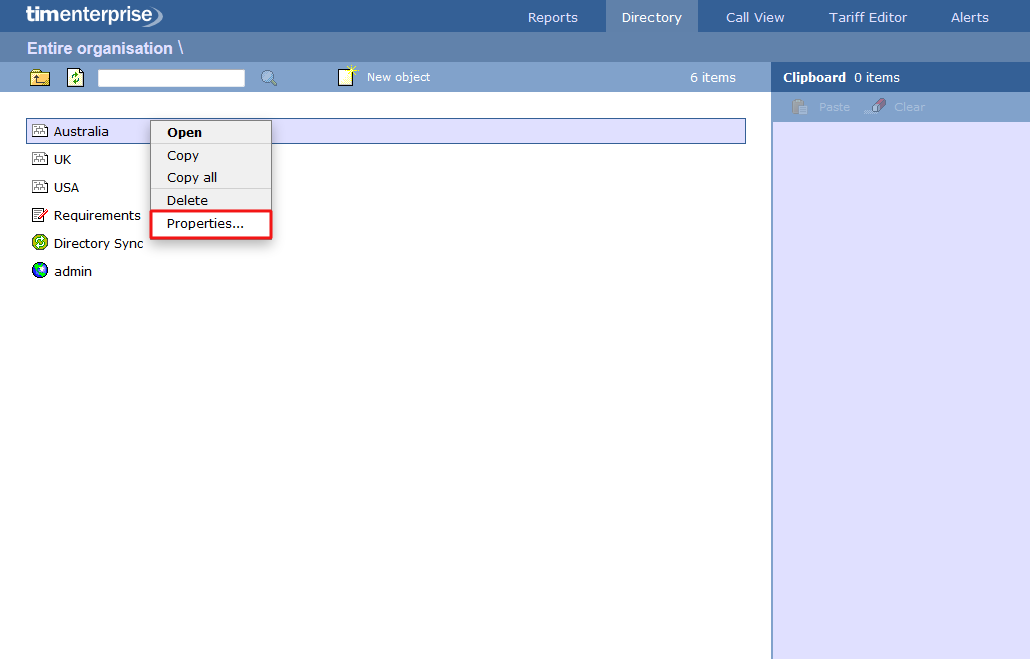Choose Open in the context menu
The width and height of the screenshot is (1030, 659).
tap(185, 132)
